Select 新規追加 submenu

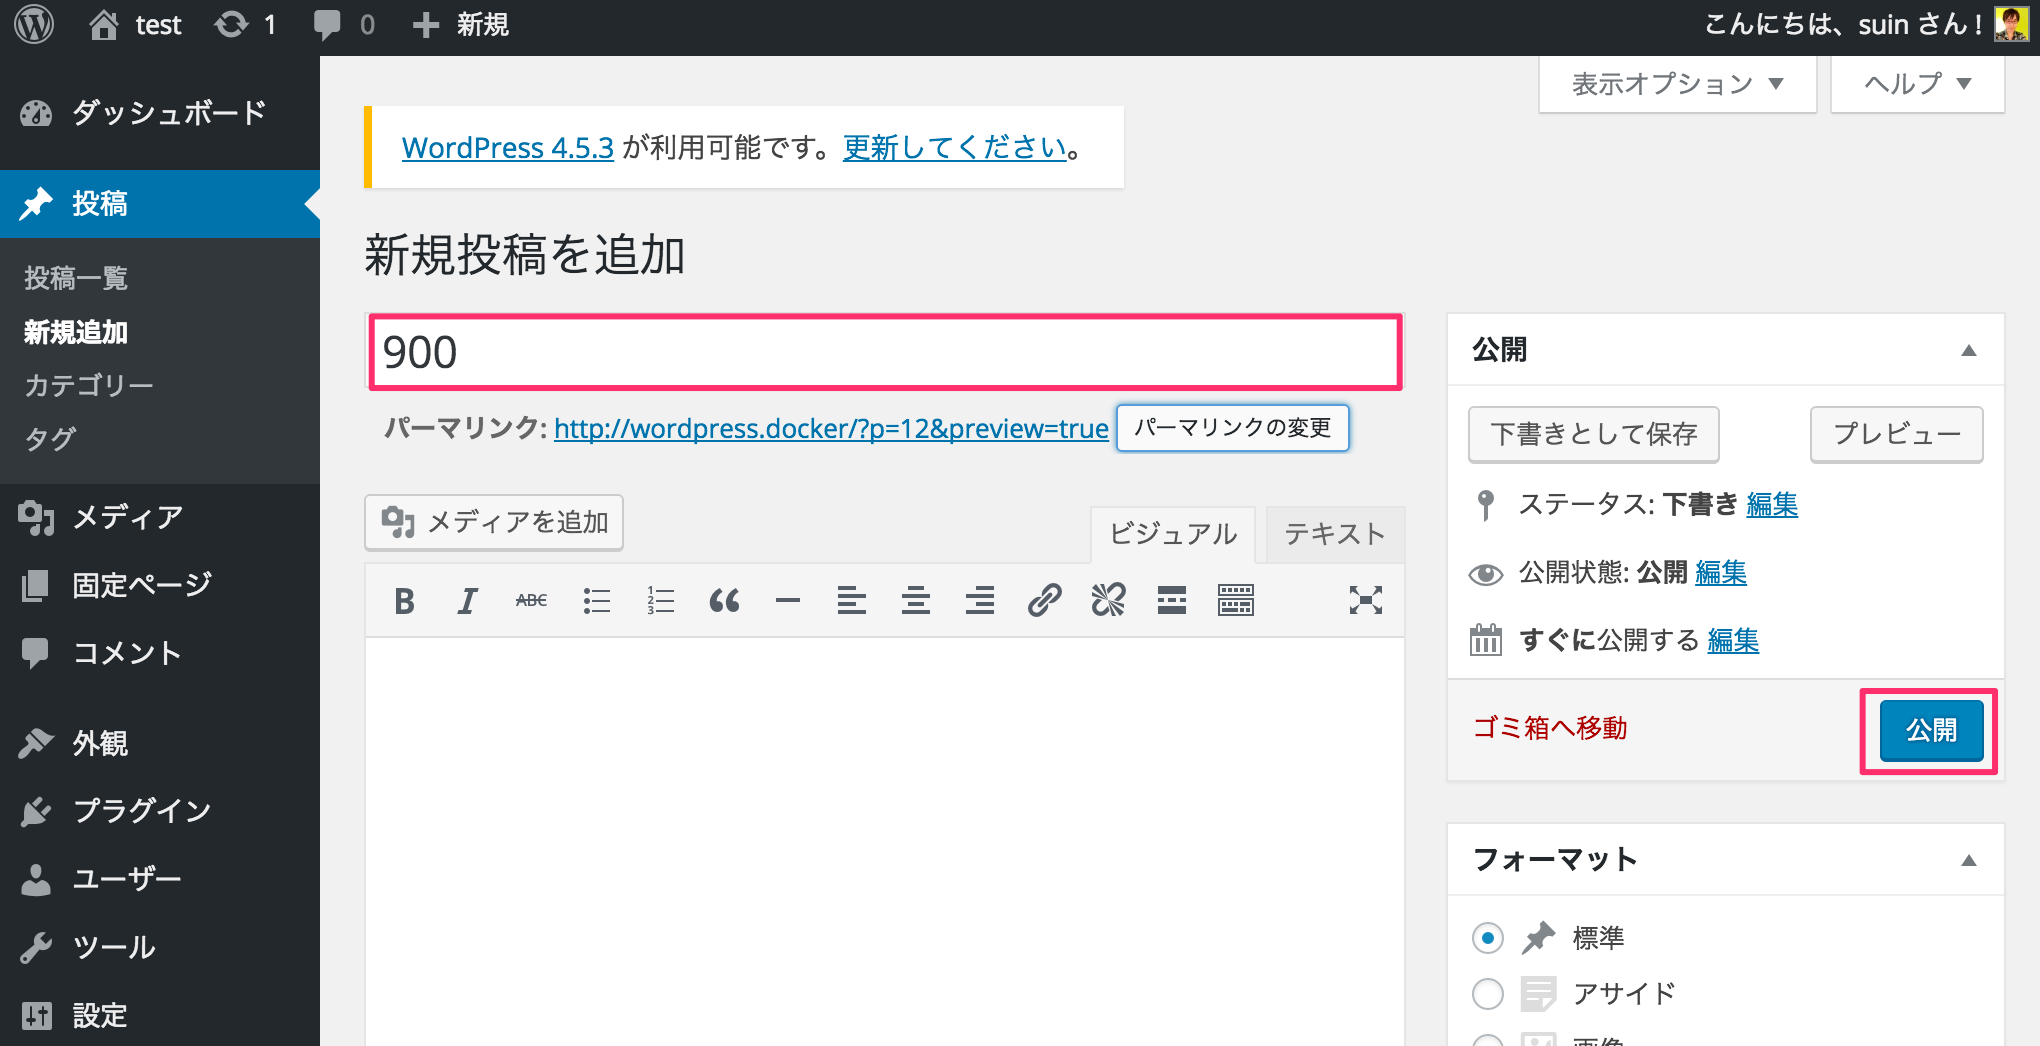76,332
